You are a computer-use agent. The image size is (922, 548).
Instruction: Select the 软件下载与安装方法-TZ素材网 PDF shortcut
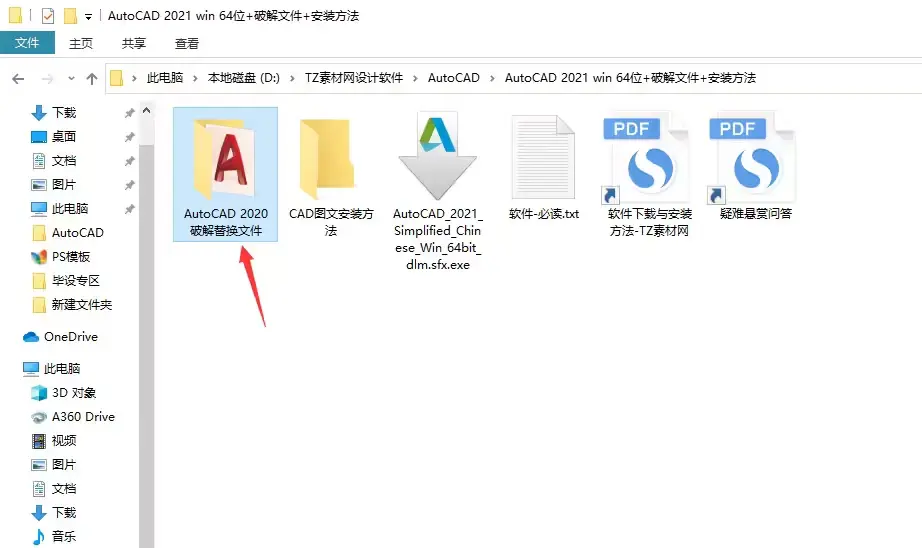coord(649,175)
